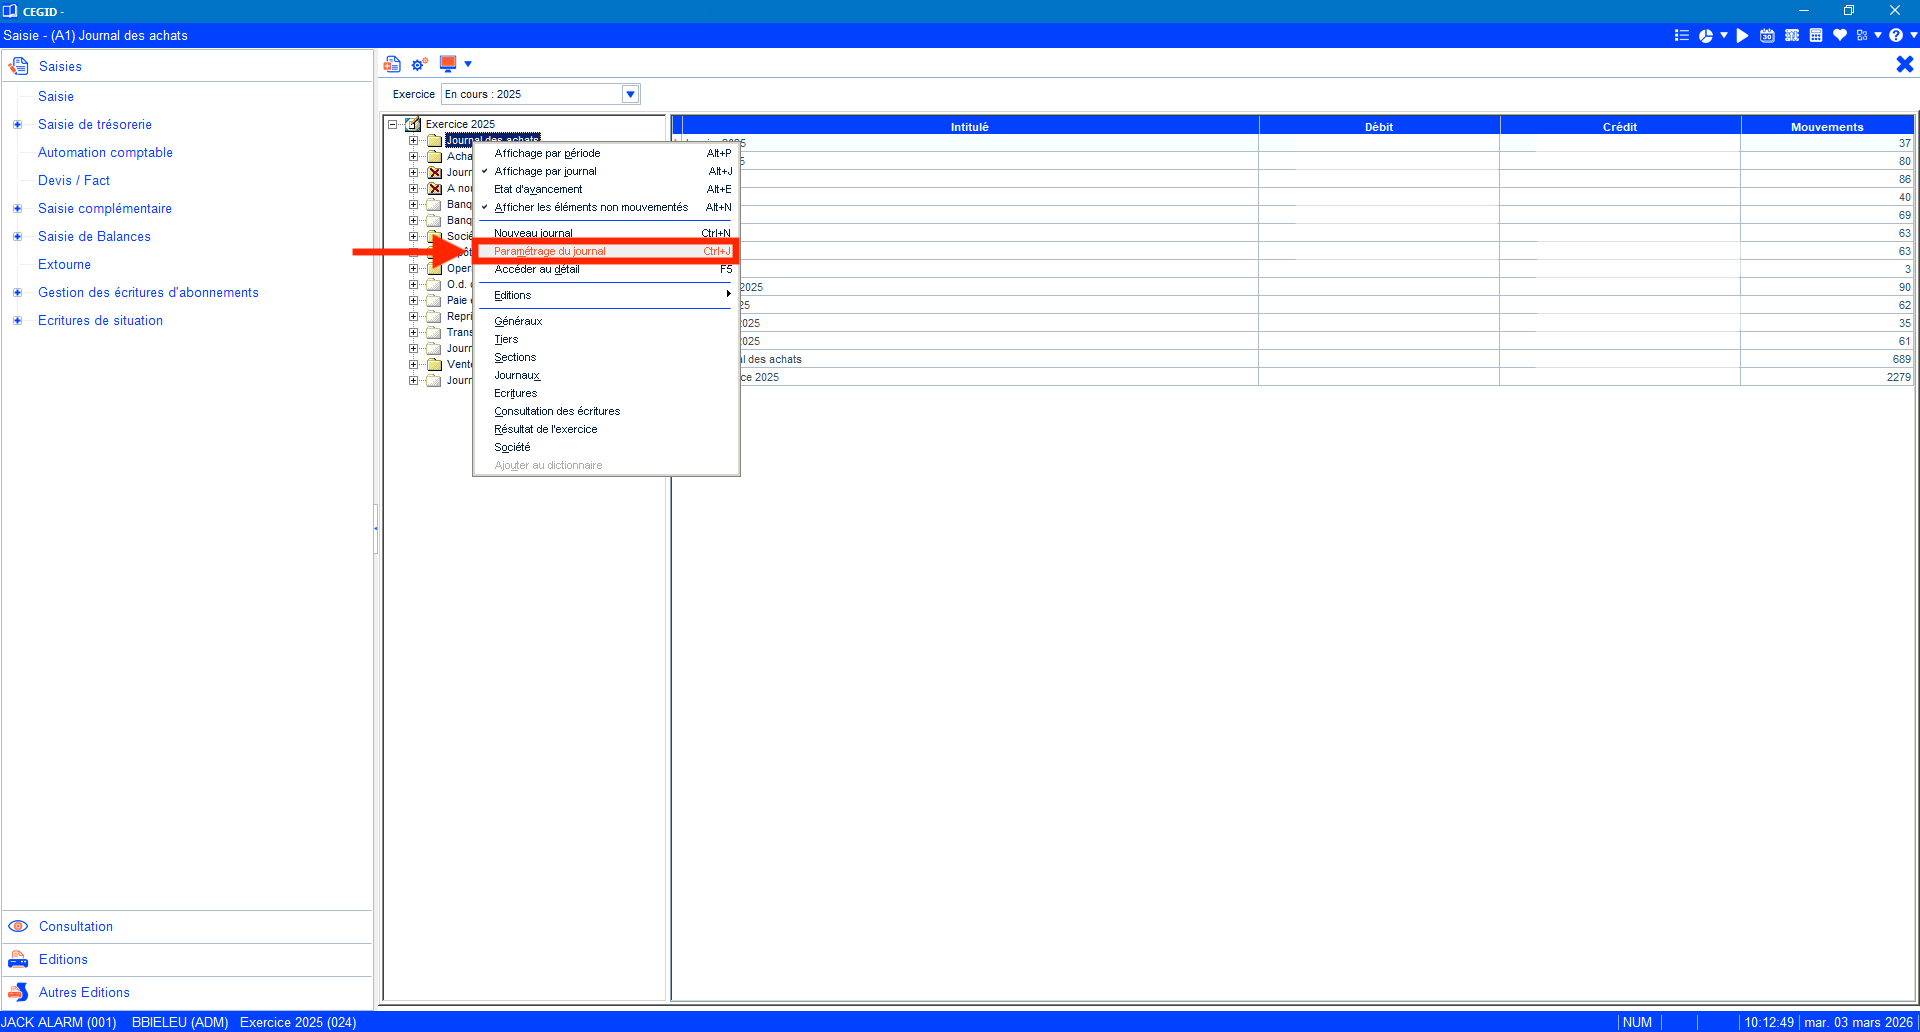Click the Consultation eye icon
This screenshot has height=1032, width=1920.
(x=18, y=926)
